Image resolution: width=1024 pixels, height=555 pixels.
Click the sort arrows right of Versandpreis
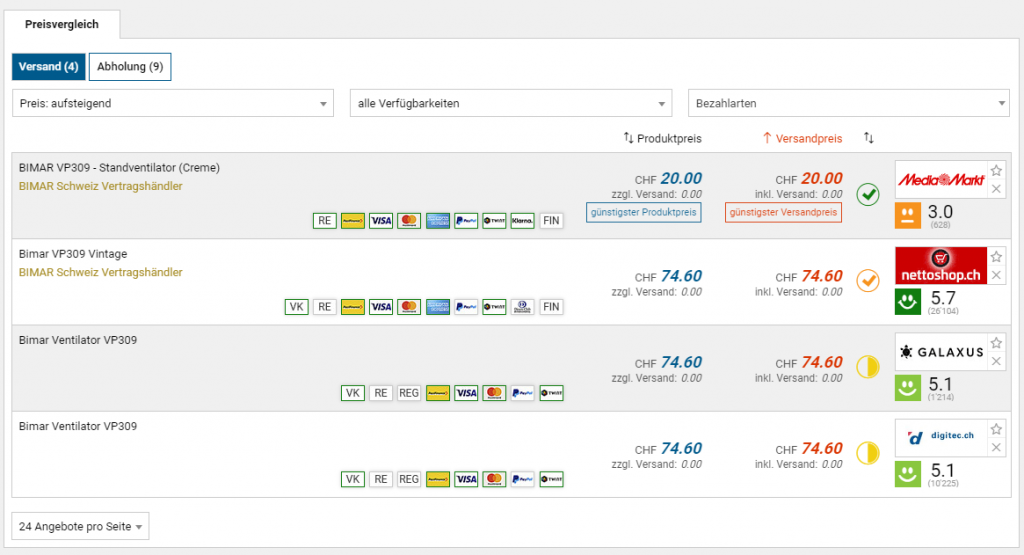(x=869, y=138)
